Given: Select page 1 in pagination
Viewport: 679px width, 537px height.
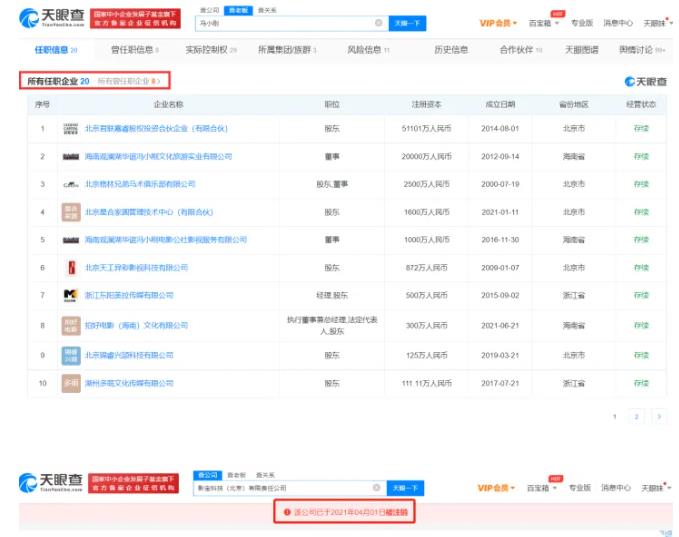Looking at the screenshot, I should coord(614,417).
